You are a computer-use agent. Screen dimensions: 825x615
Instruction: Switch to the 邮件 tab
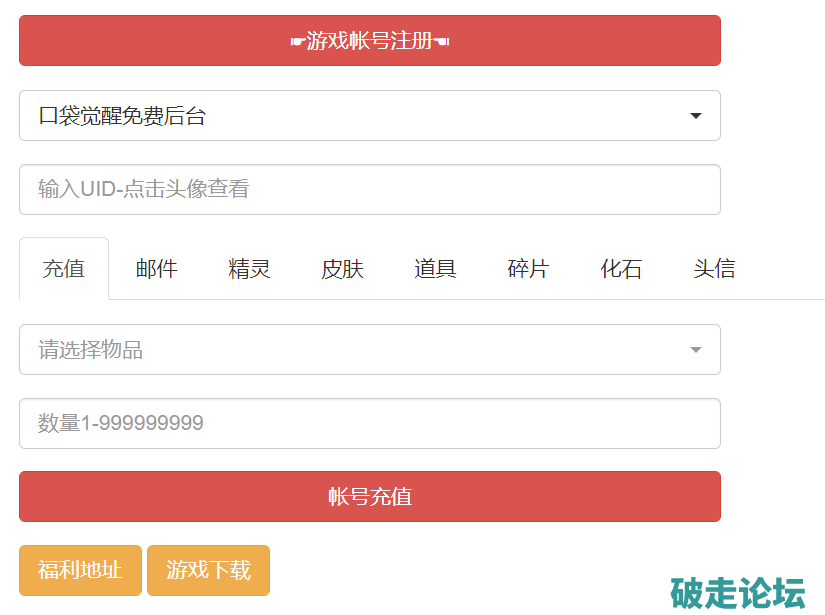click(x=157, y=269)
